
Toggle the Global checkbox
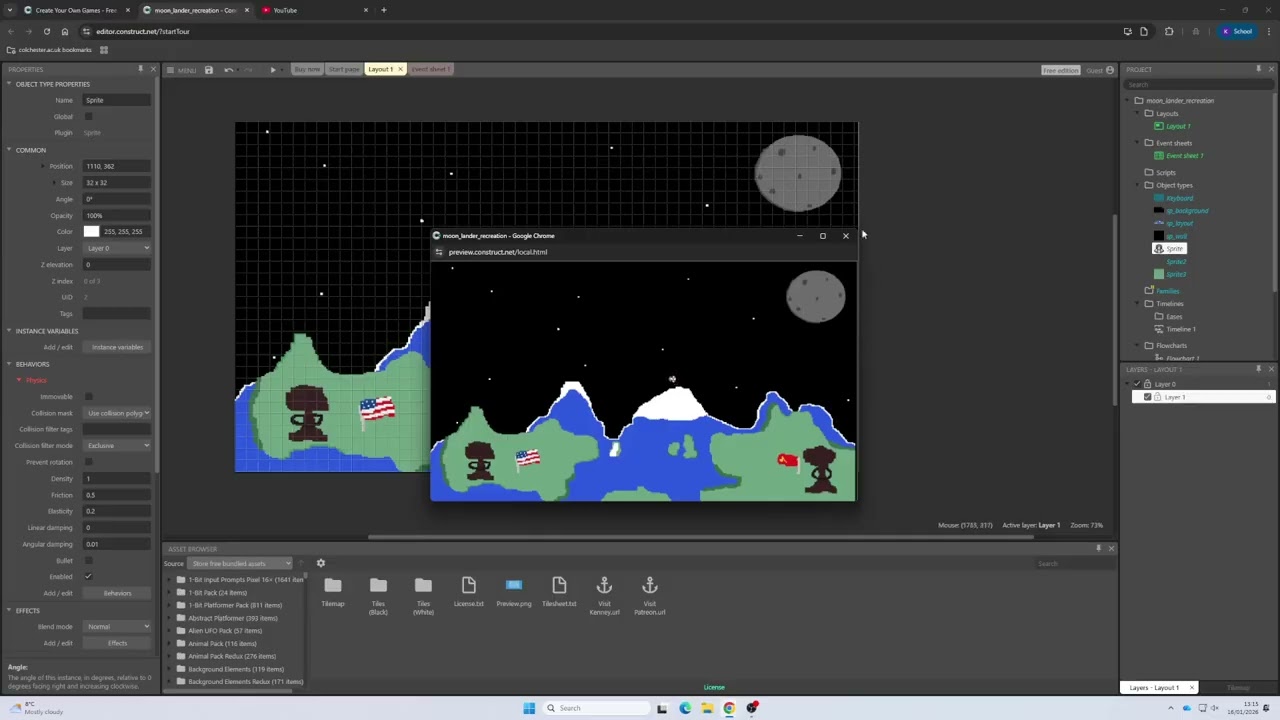89,117
